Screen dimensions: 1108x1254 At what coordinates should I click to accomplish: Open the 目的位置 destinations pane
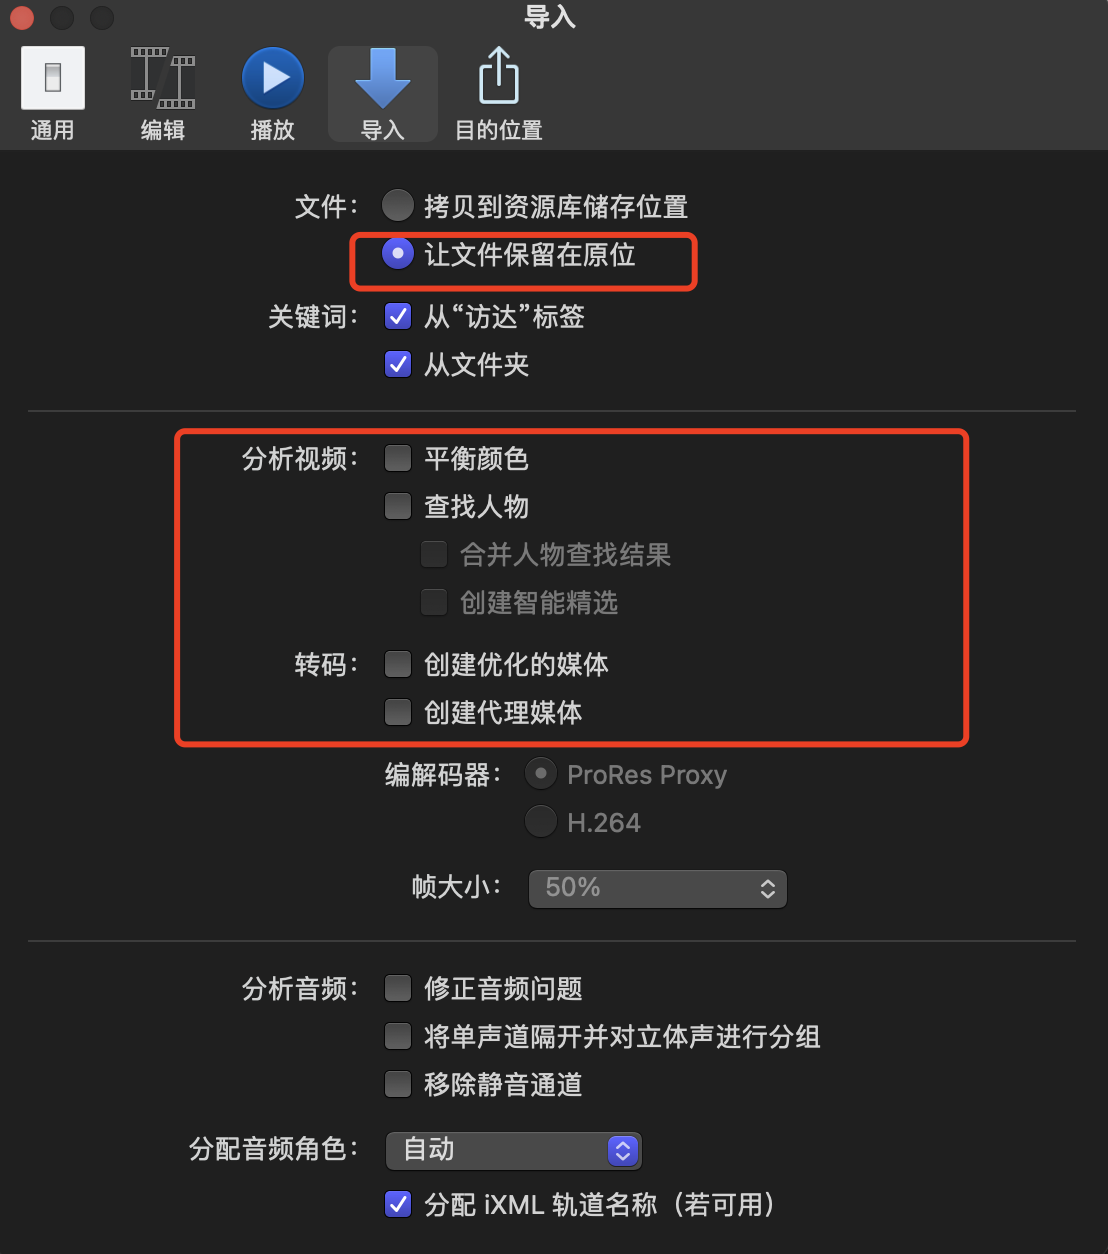[498, 94]
